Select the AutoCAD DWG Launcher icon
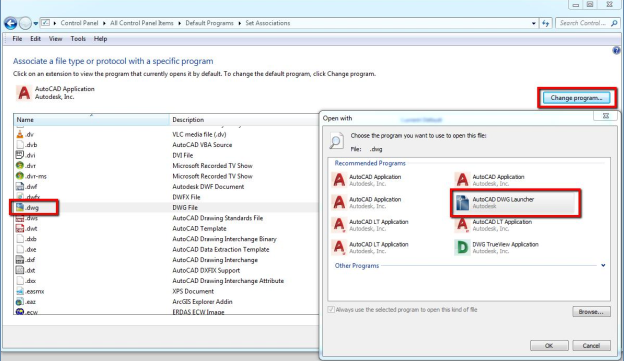Image resolution: width=624 pixels, height=361 pixels. click(x=462, y=203)
